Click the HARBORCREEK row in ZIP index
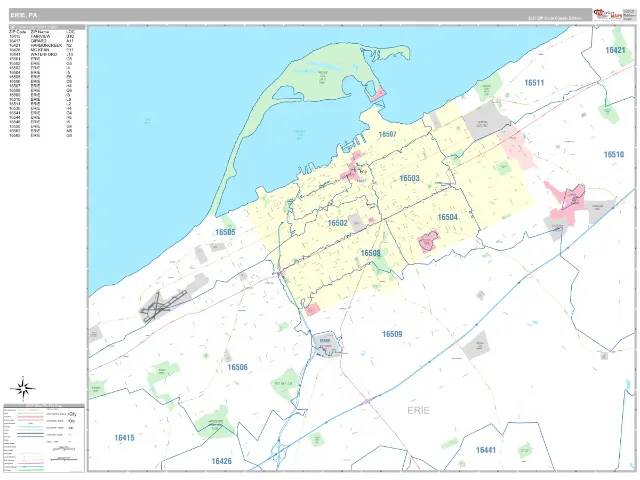Image resolution: width=640 pixels, height=480 pixels. pos(41,45)
